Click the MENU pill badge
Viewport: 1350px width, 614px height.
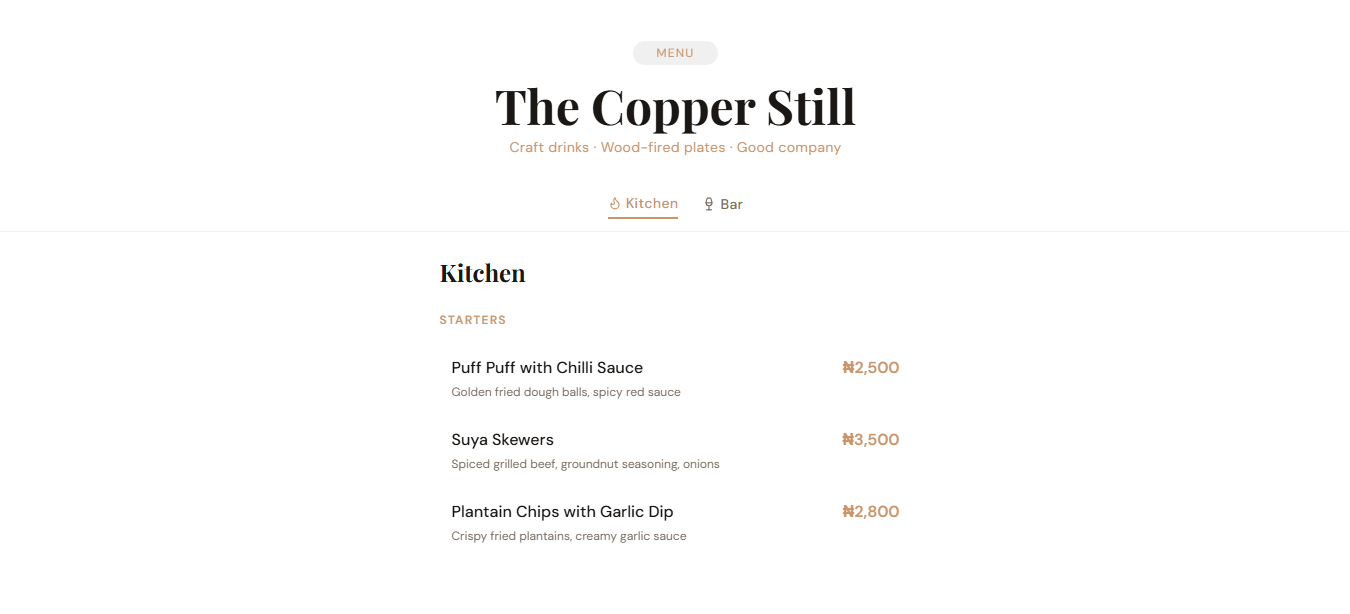[675, 53]
